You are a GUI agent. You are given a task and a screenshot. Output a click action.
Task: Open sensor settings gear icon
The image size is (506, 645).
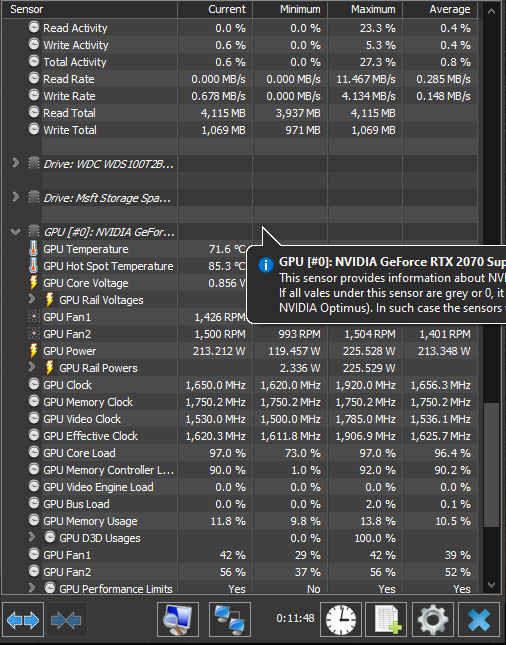coord(433,619)
